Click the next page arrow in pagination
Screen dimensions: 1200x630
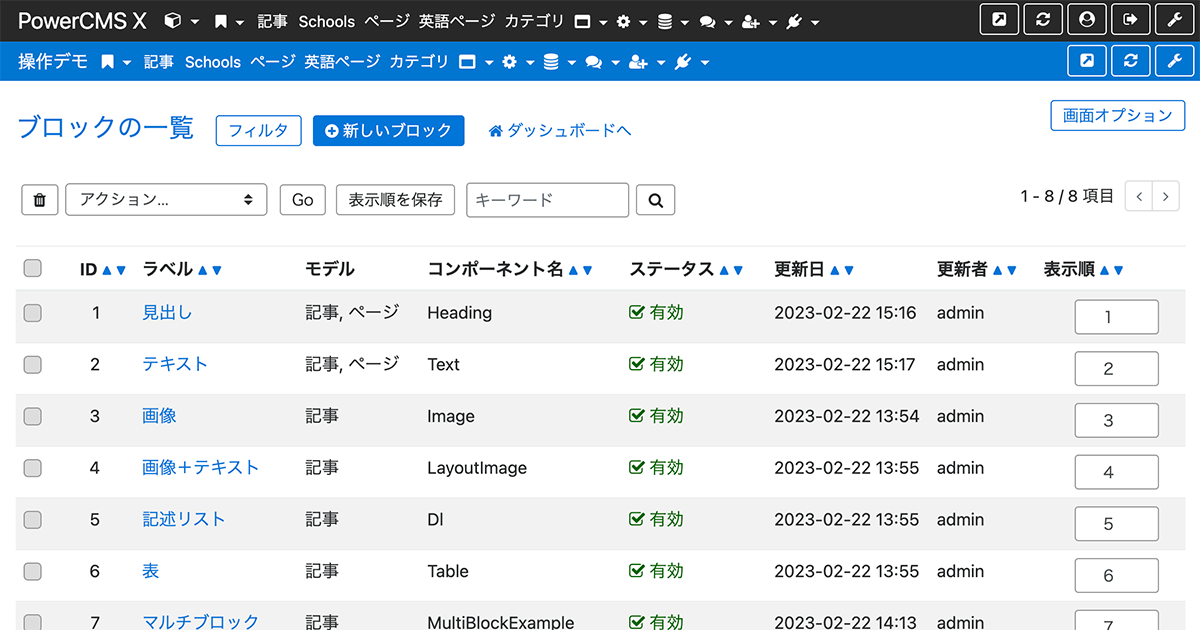coord(1165,196)
